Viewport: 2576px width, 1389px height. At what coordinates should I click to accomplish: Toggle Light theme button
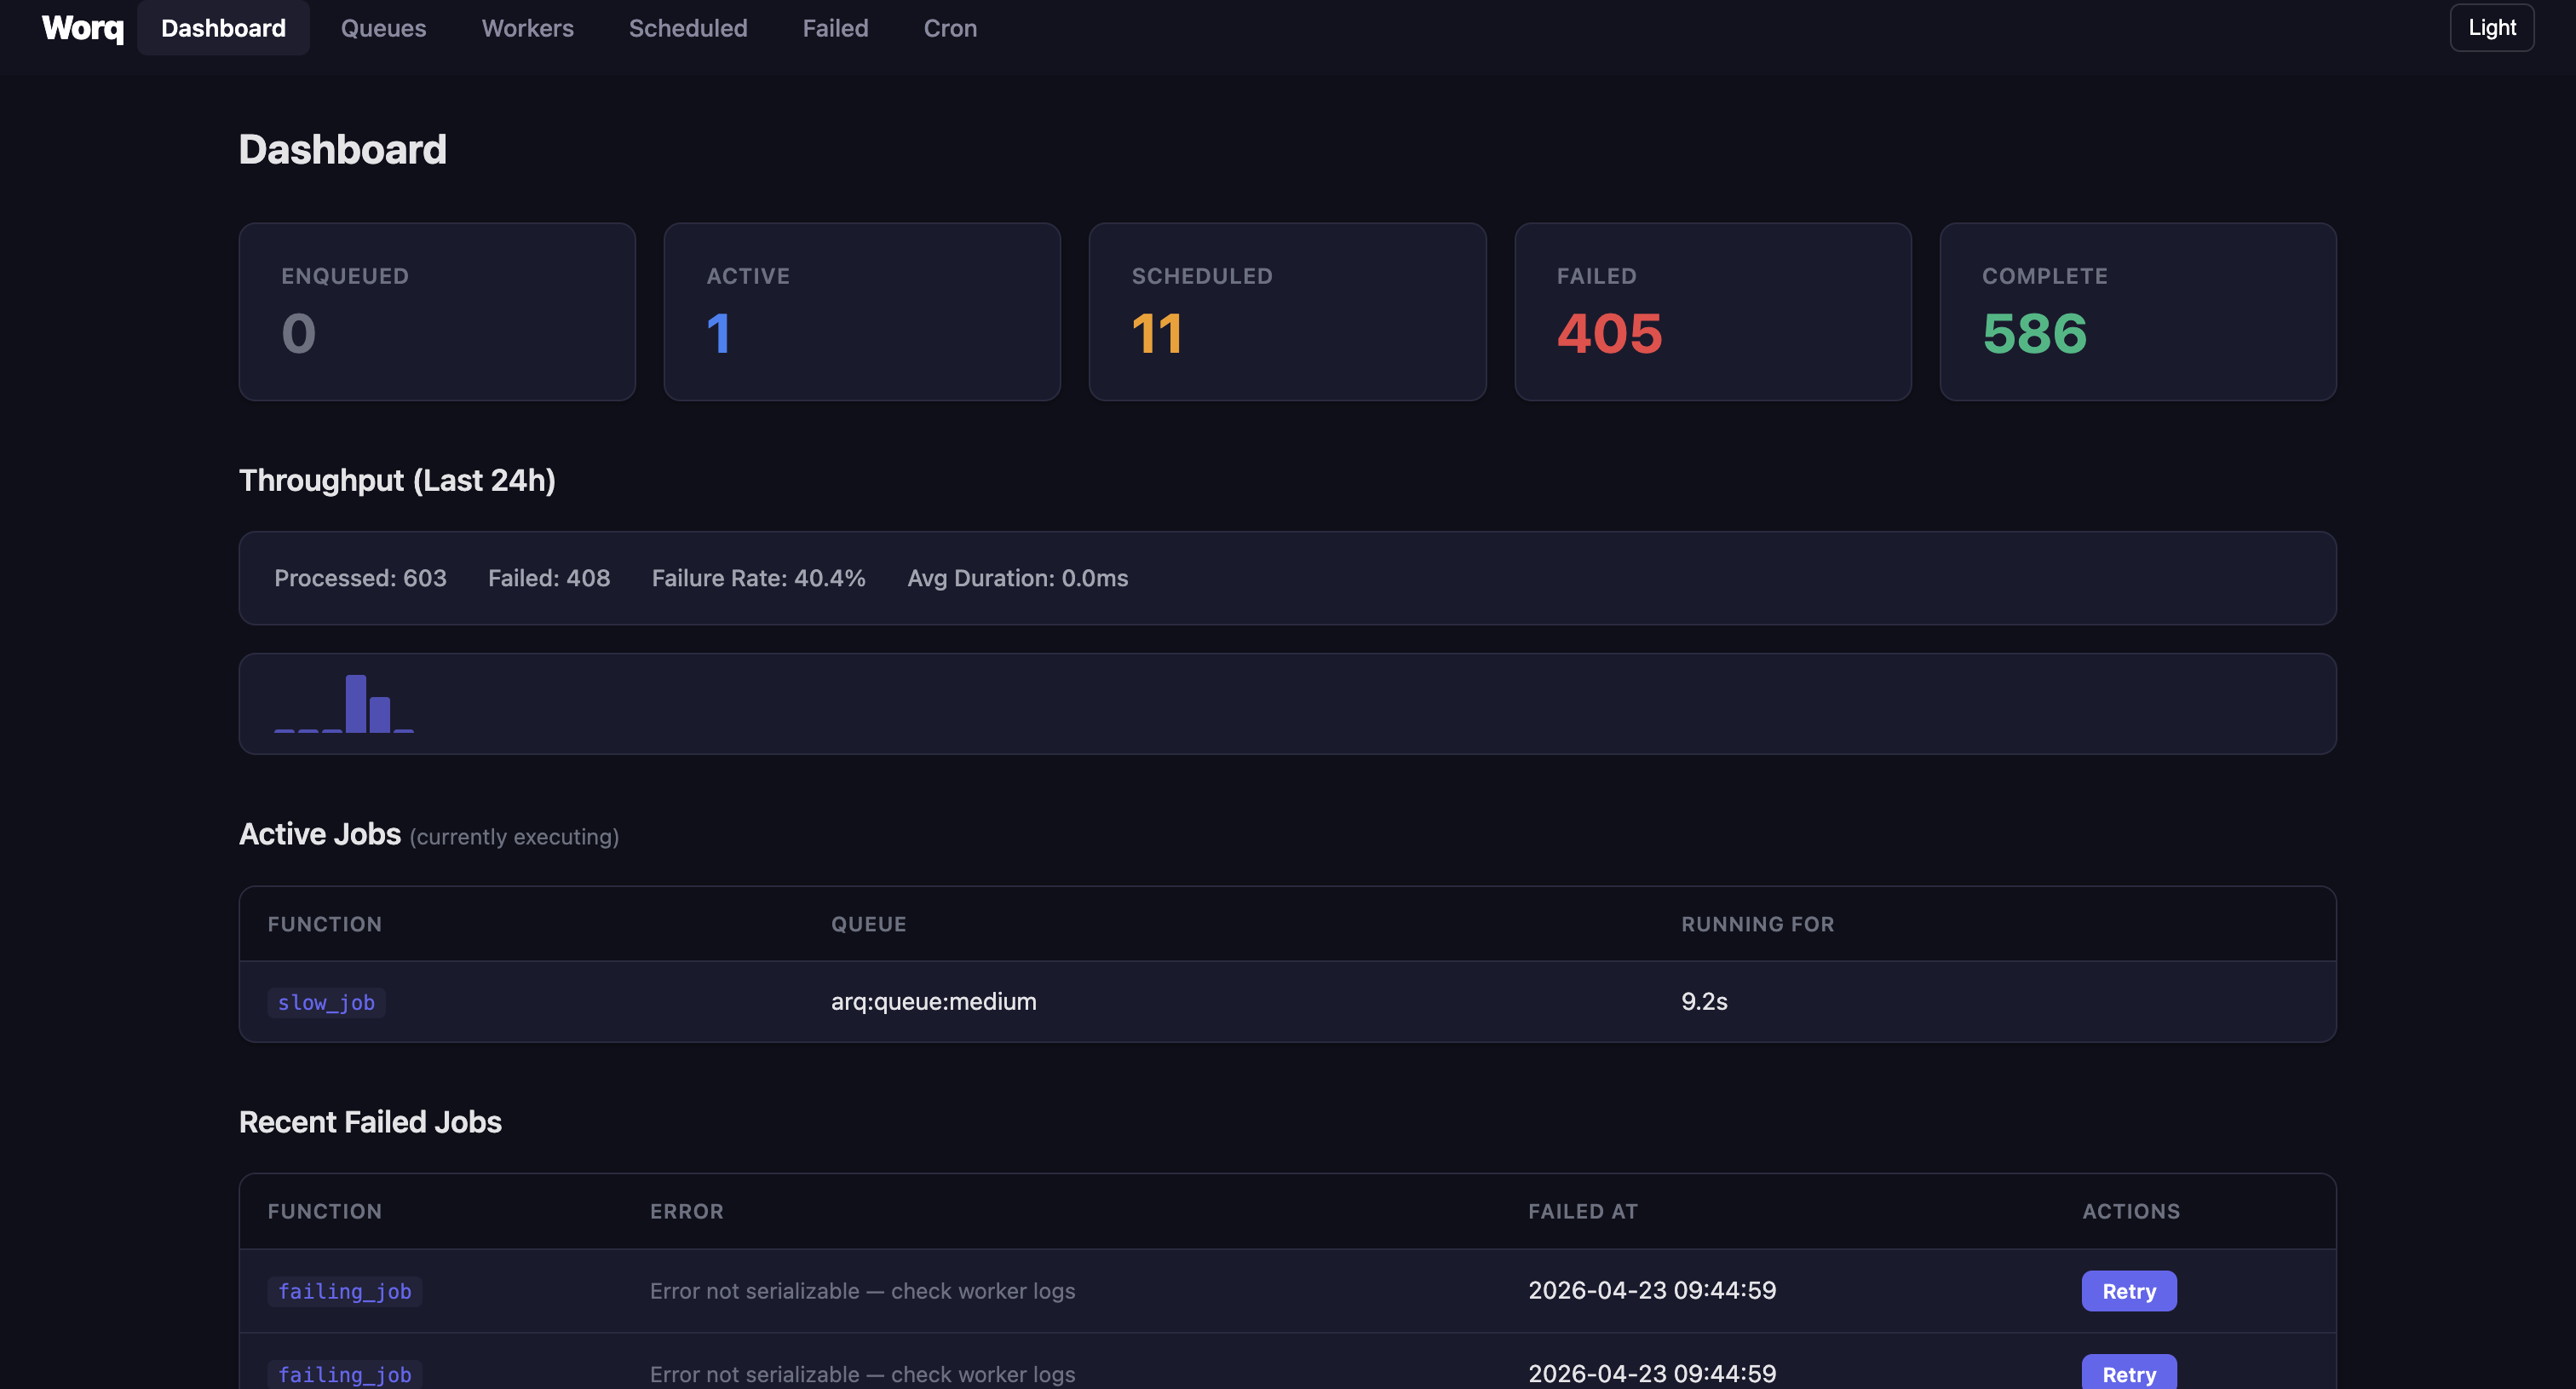pyautogui.click(x=2491, y=28)
